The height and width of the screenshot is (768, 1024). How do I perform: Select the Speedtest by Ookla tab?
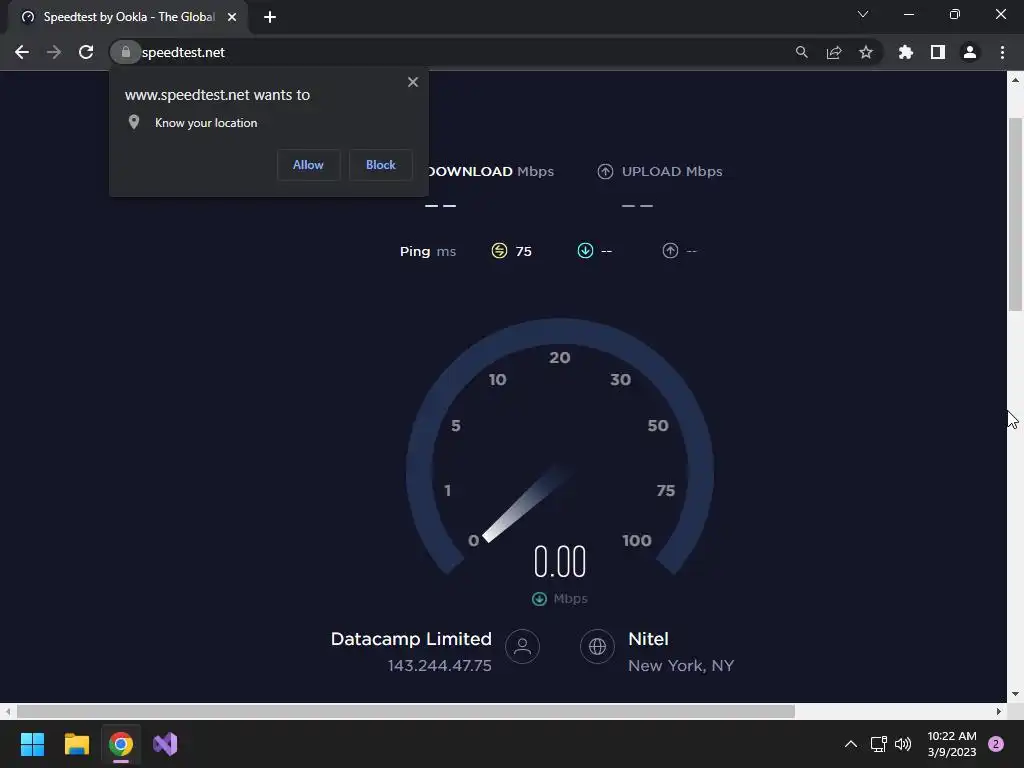127,17
